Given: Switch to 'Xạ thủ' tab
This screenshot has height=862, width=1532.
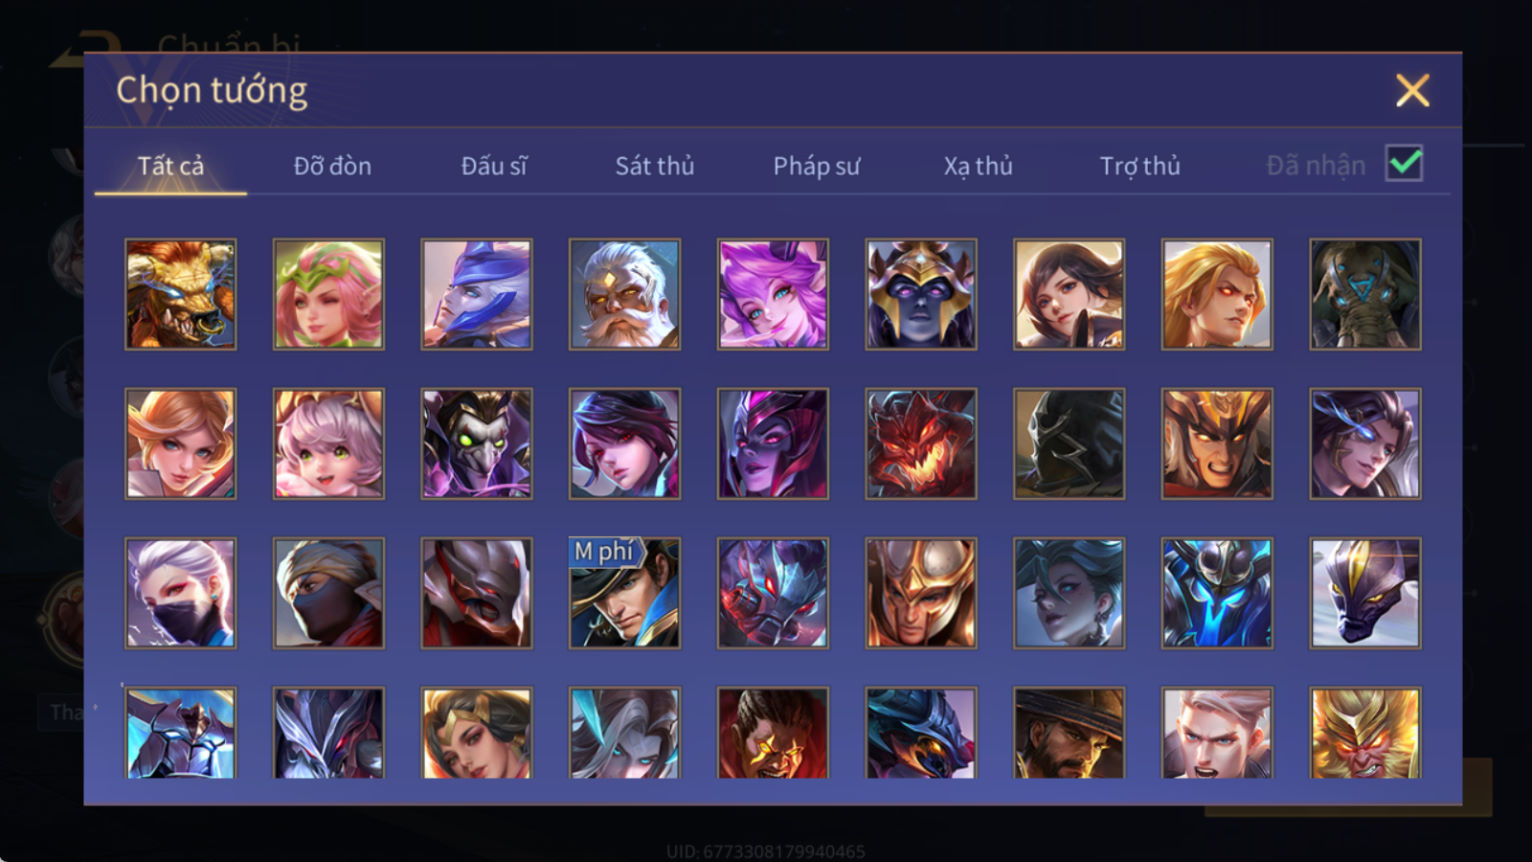Looking at the screenshot, I should tap(978, 165).
